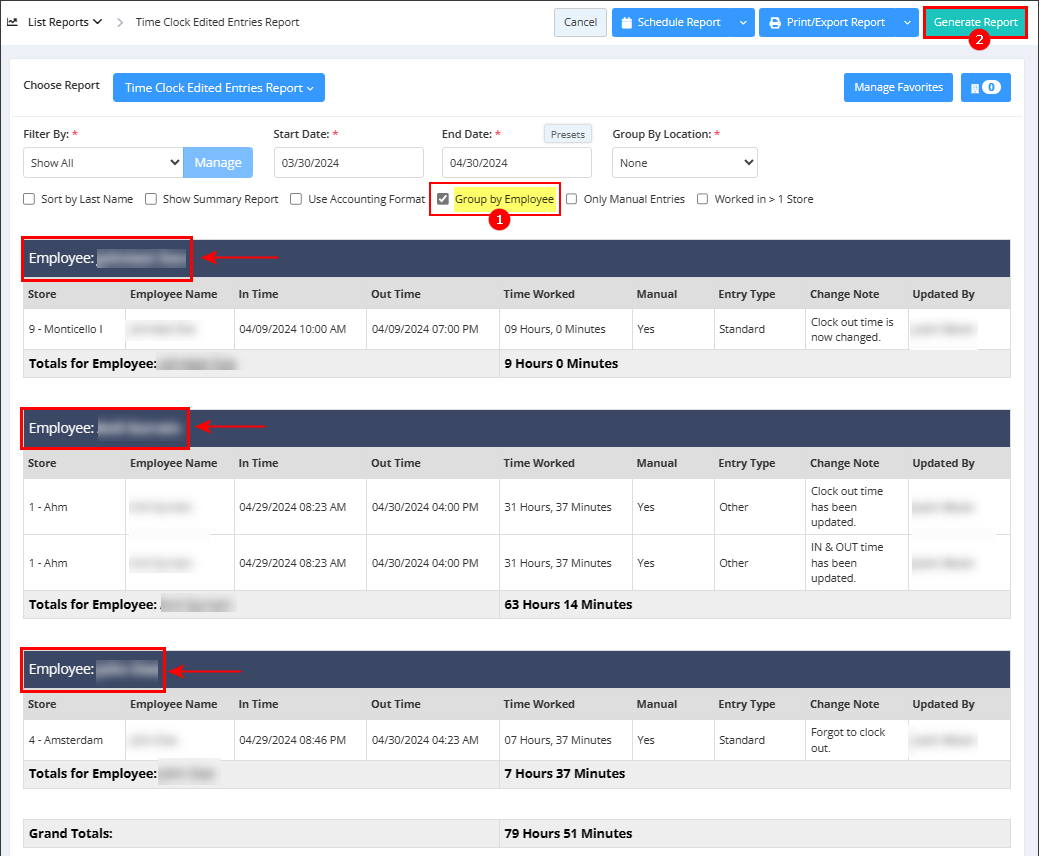Click the calendar icon on Schedule Report
Screen dimensions: 1044x856
click(x=626, y=22)
